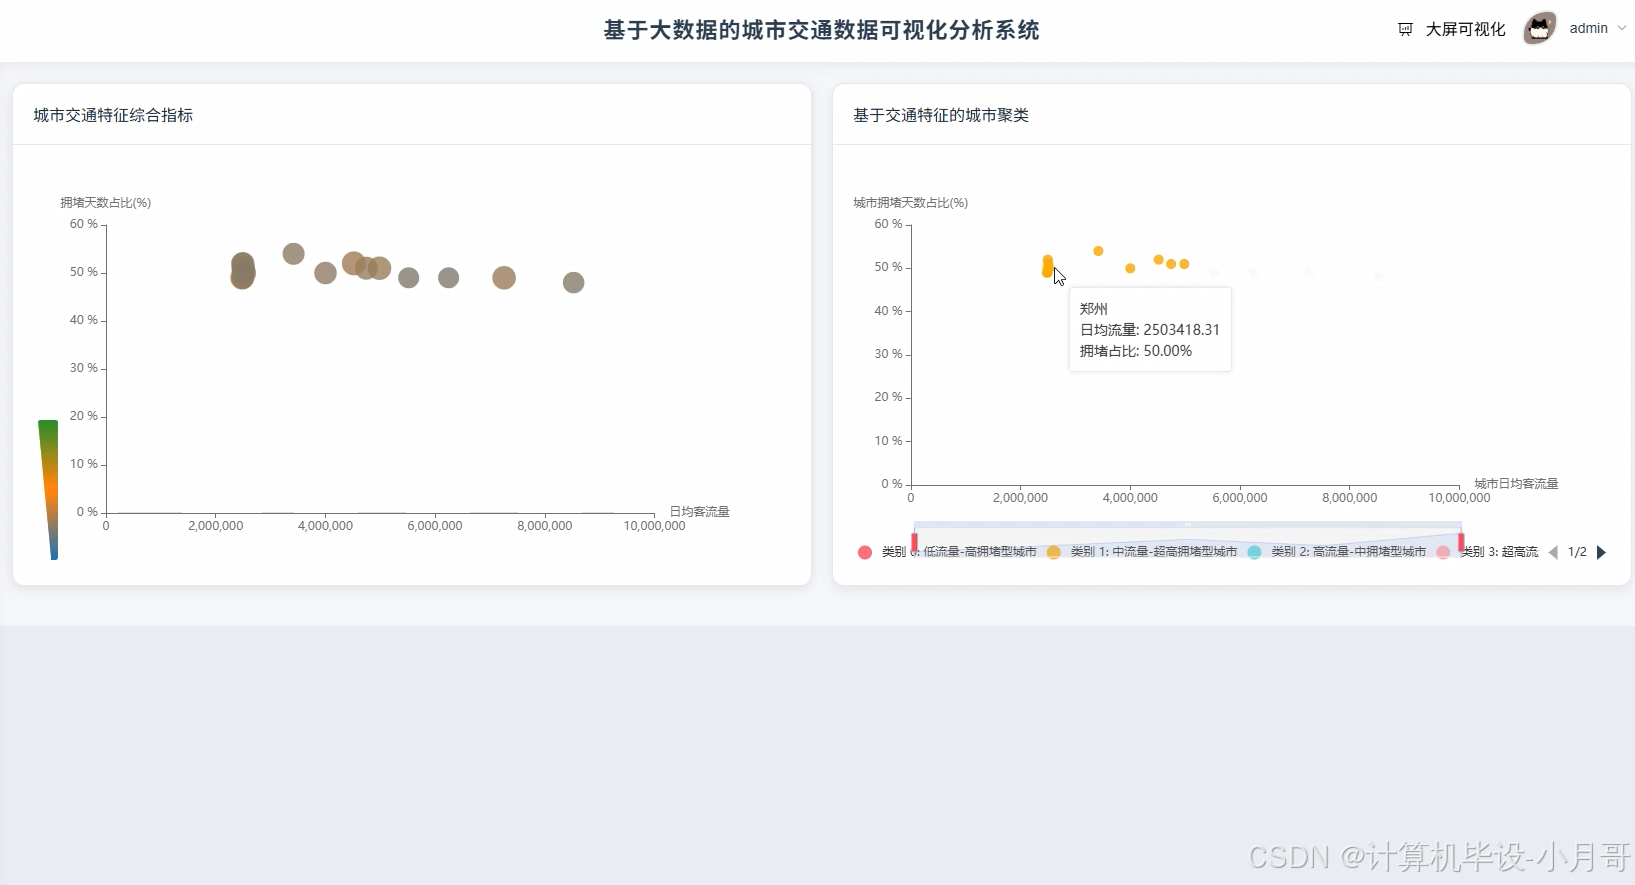Open the 大屏可视化 big-screen view link

tap(1465, 29)
